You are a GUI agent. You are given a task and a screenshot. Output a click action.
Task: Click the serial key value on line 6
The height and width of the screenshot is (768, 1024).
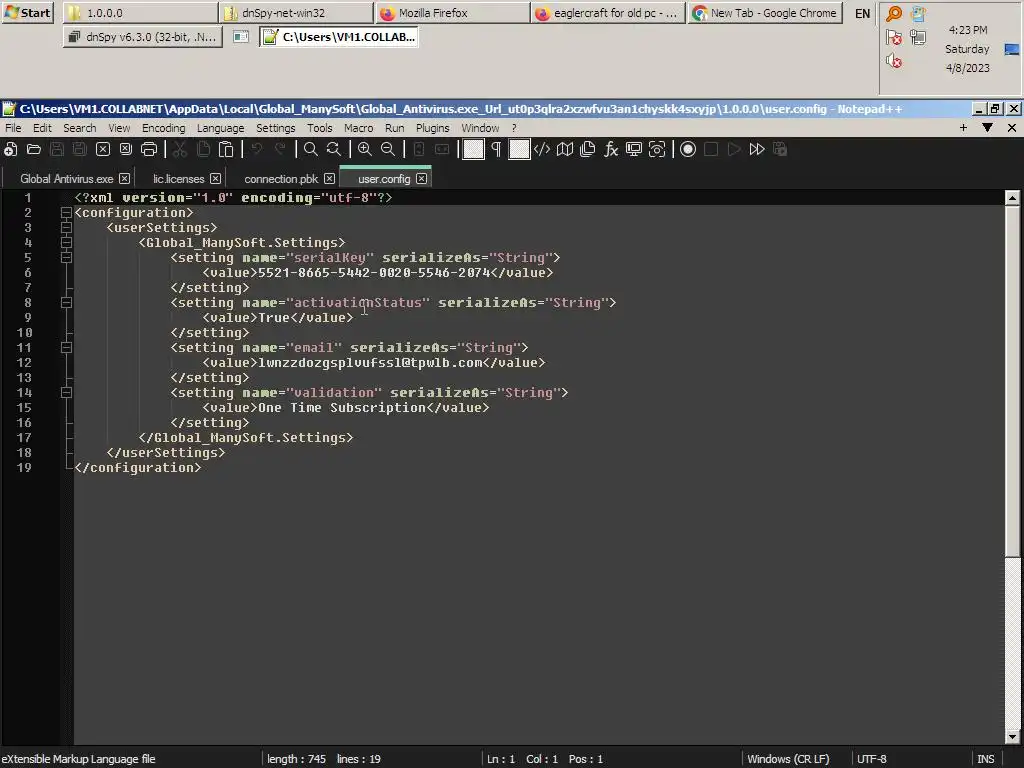pos(374,273)
